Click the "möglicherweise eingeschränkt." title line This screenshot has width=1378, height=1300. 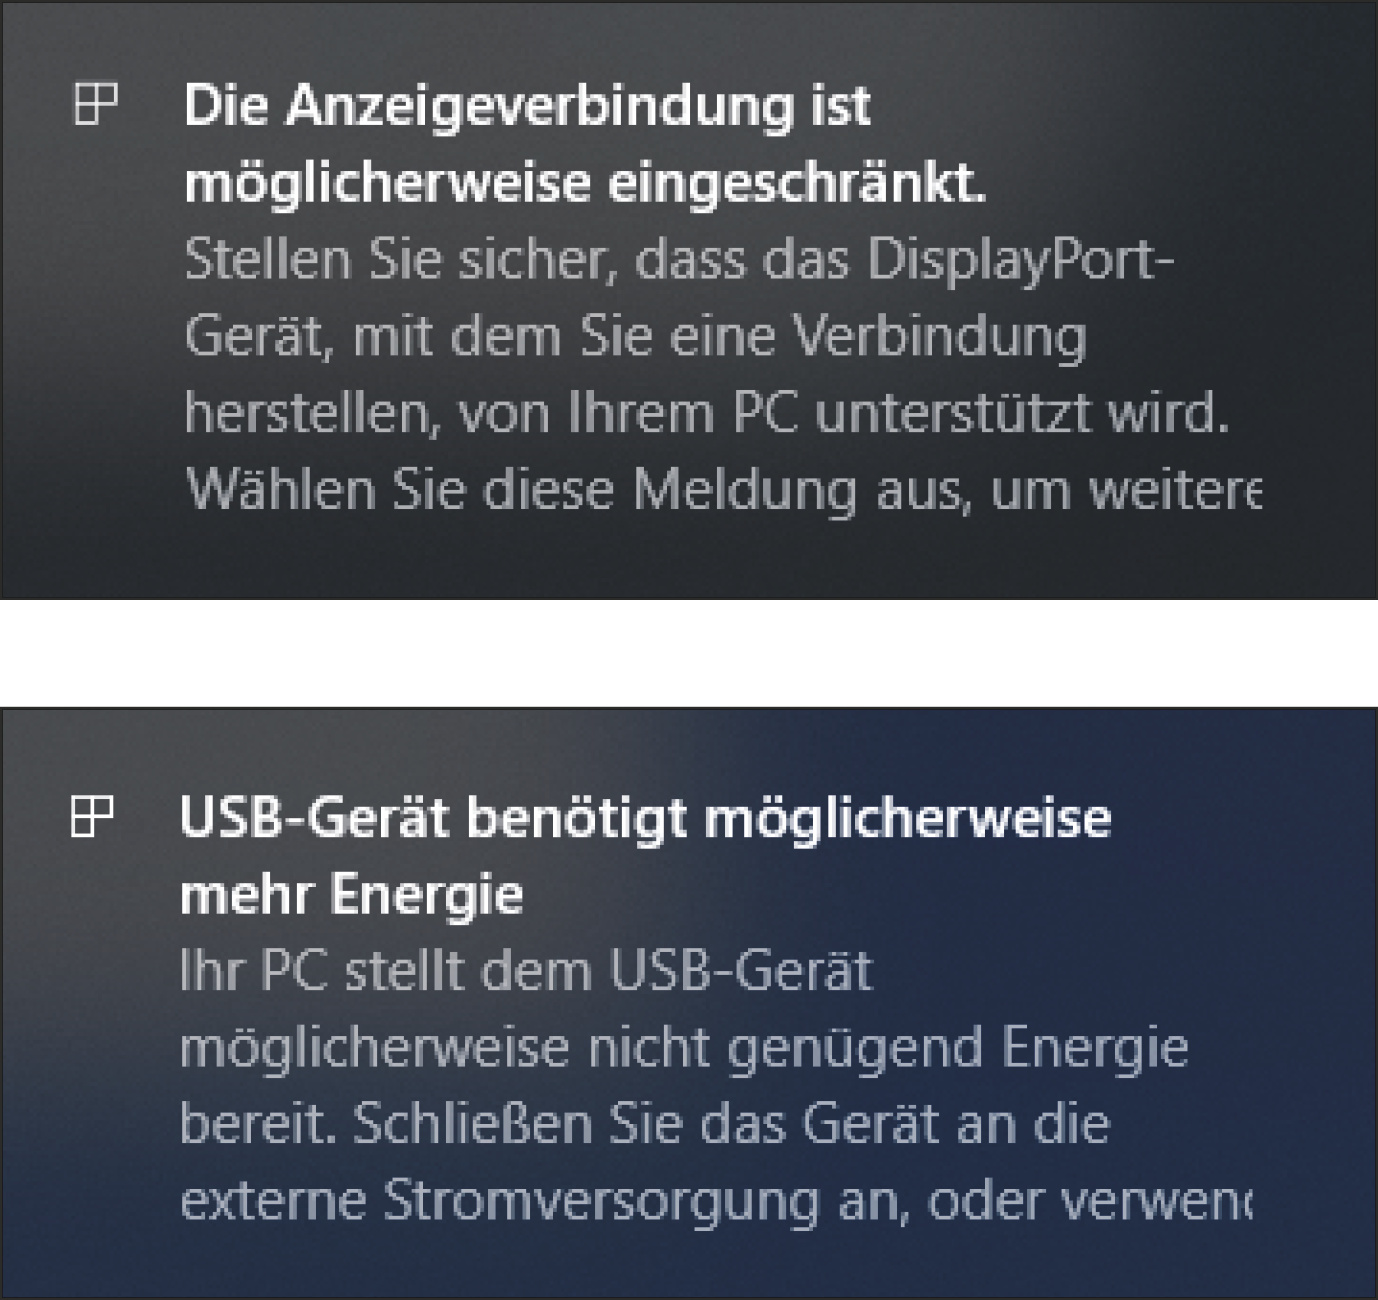pos(585,183)
